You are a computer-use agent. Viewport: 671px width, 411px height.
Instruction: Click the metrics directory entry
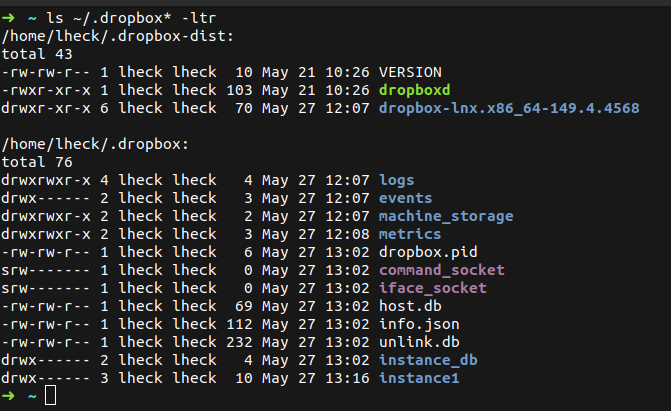410,234
